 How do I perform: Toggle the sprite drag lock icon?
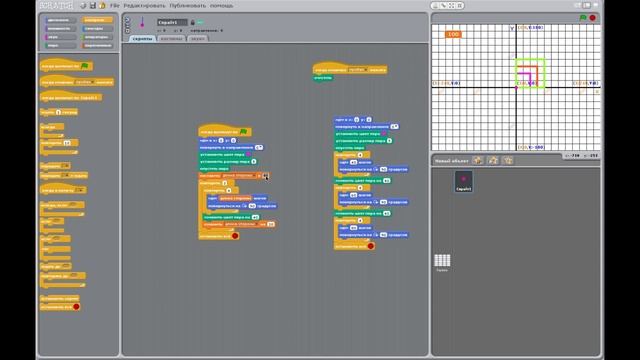coord(193,22)
